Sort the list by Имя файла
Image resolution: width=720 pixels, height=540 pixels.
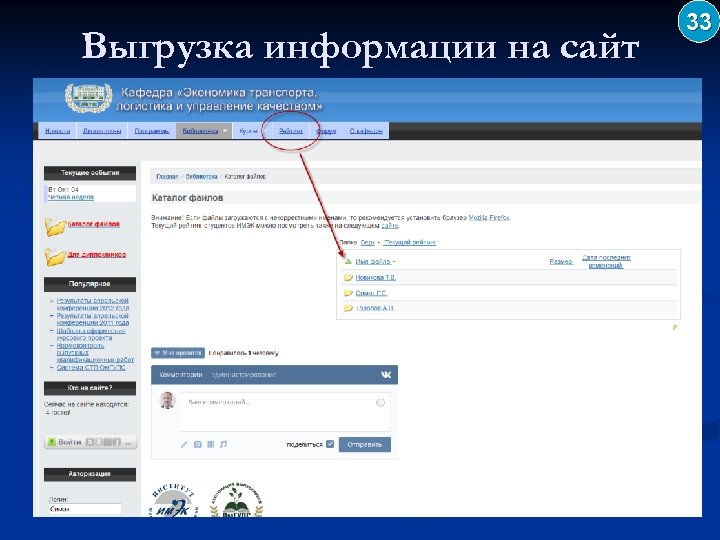point(373,261)
